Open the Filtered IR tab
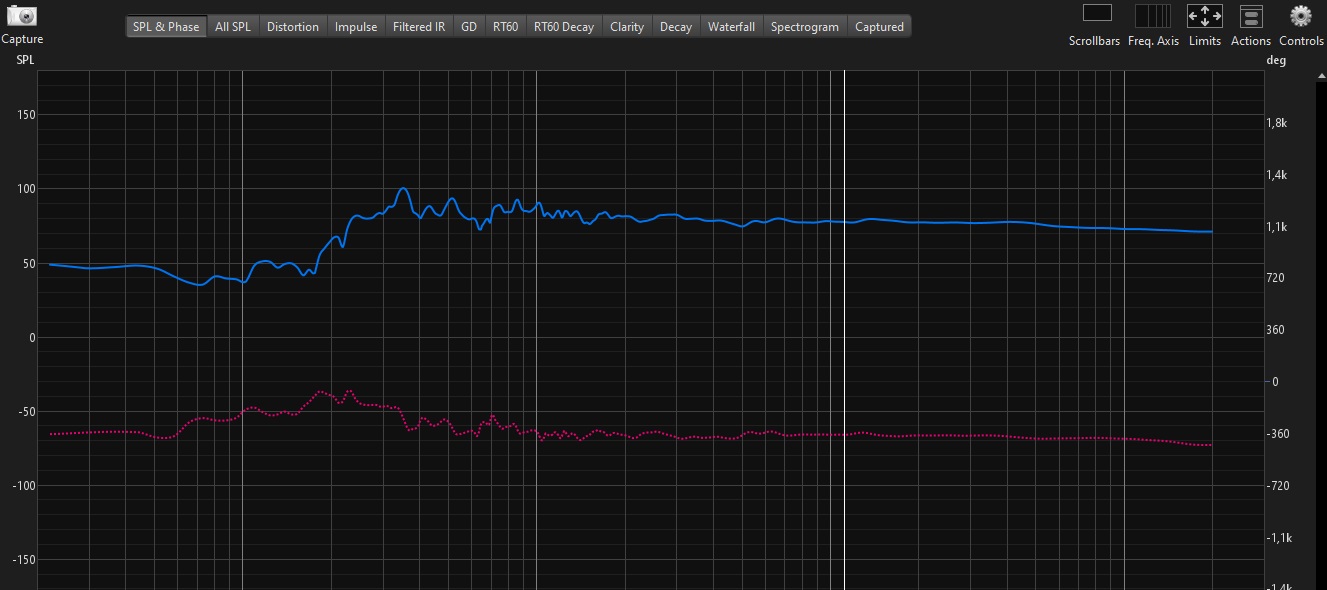Screen dimensions: 1327x590 [419, 27]
